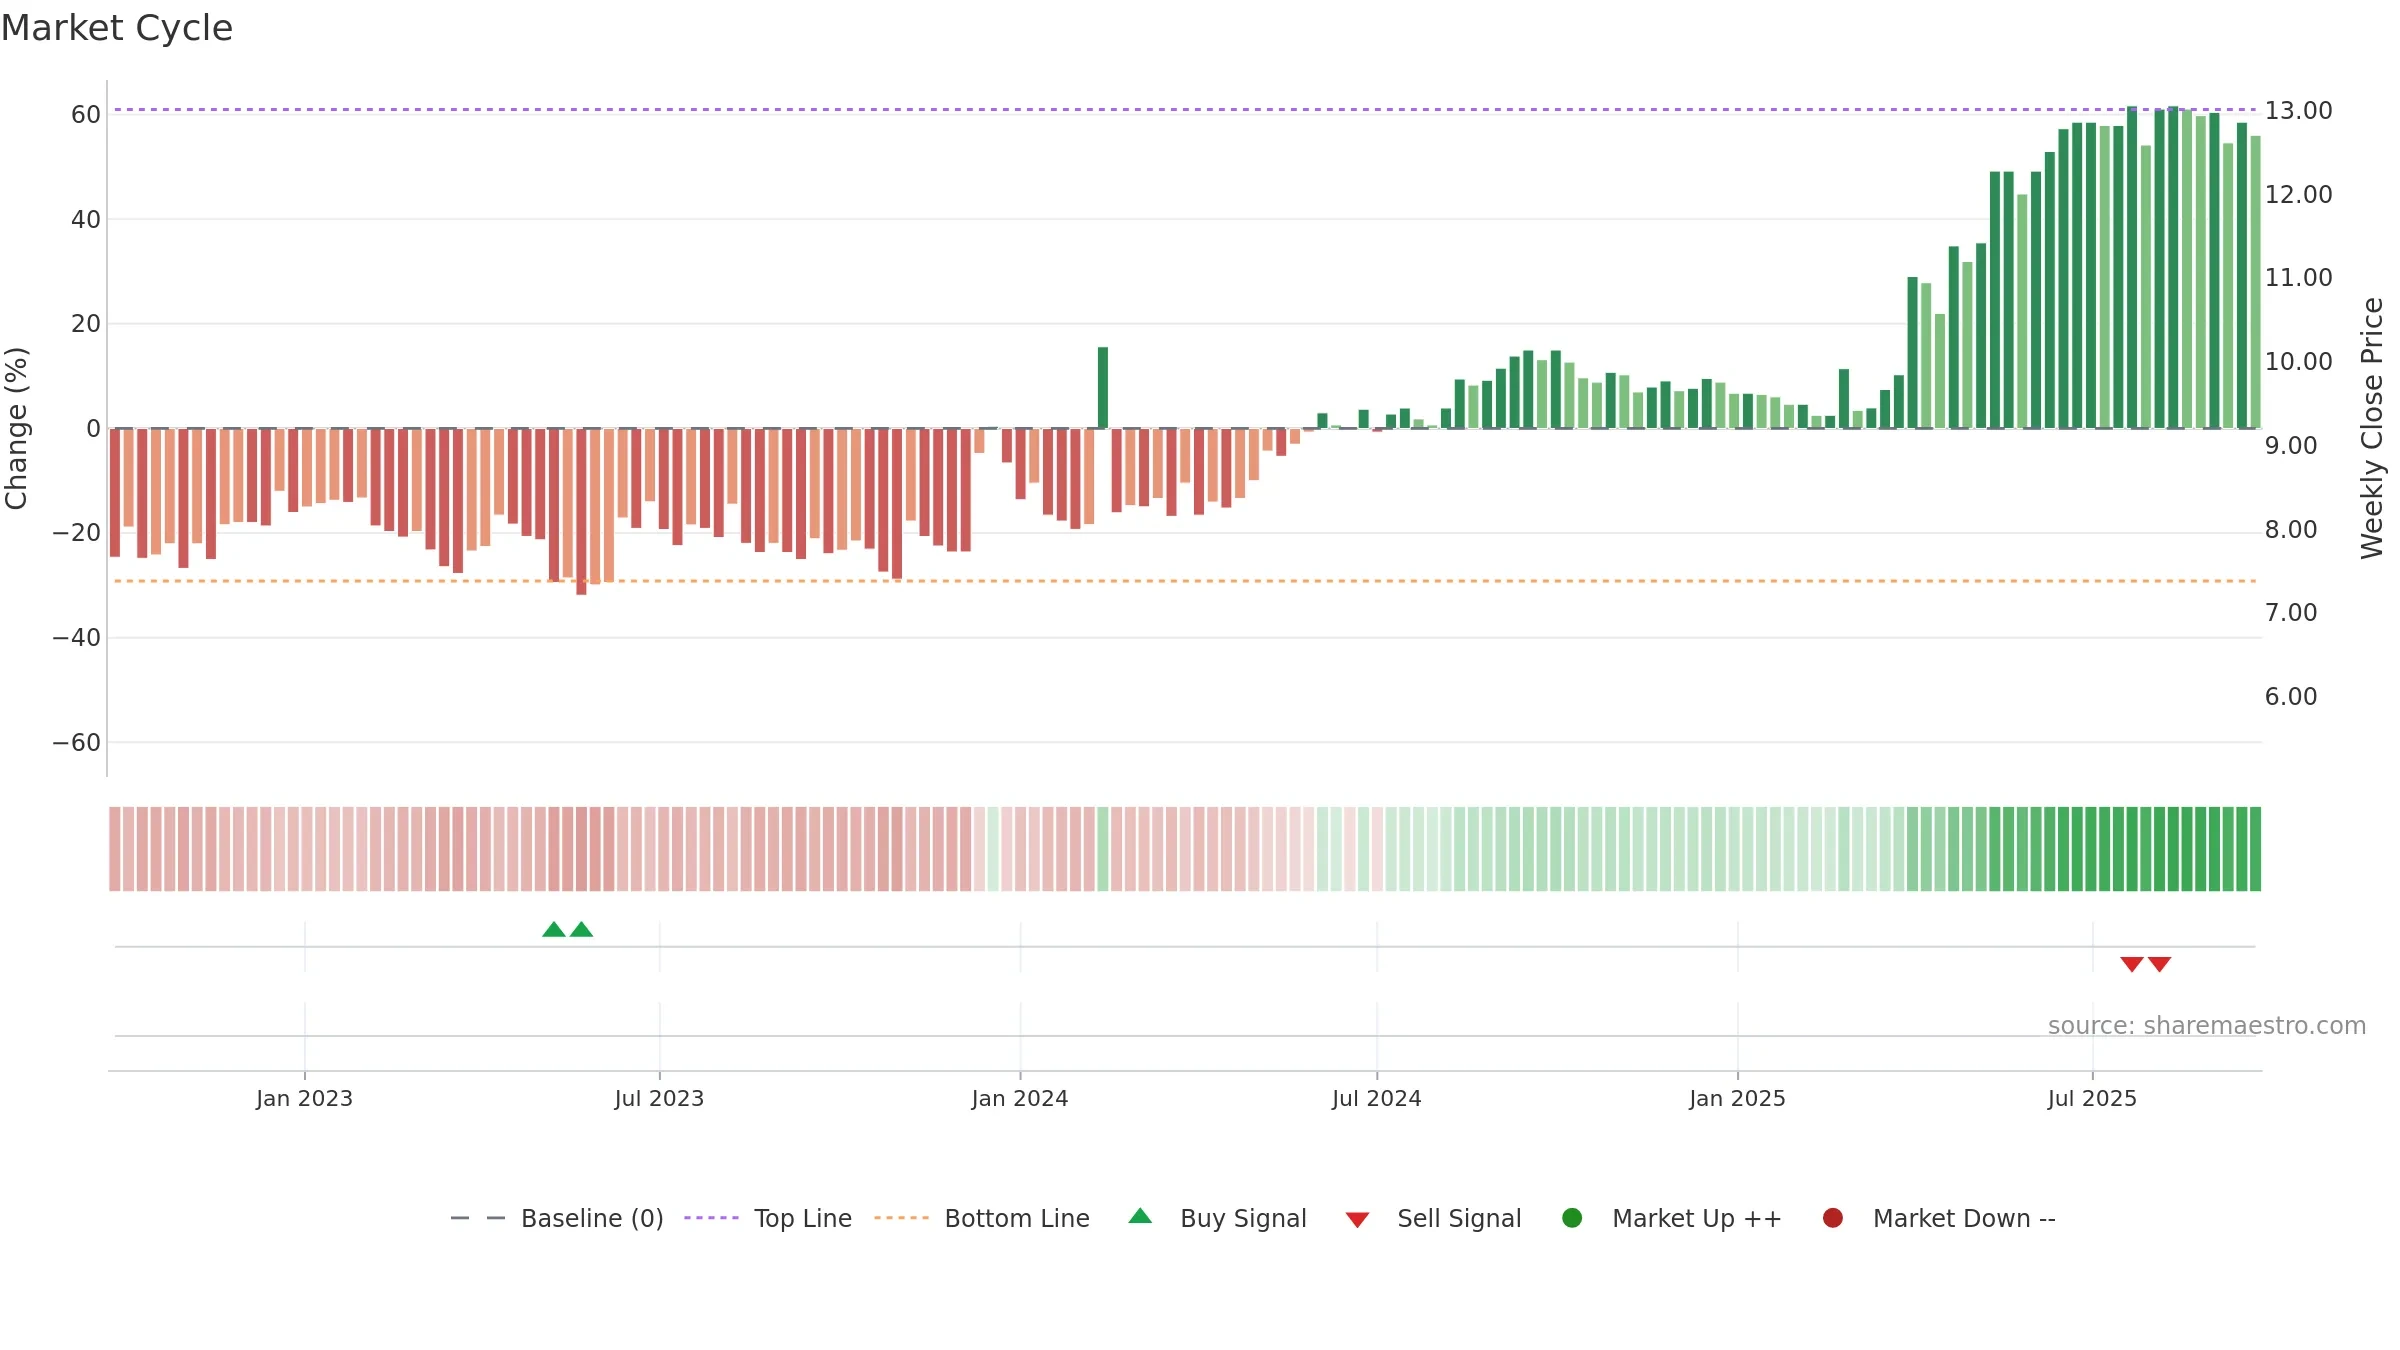Image resolution: width=2400 pixels, height=1350 pixels.
Task: Click the Weekly Close Price axis title
Action: [2372, 428]
